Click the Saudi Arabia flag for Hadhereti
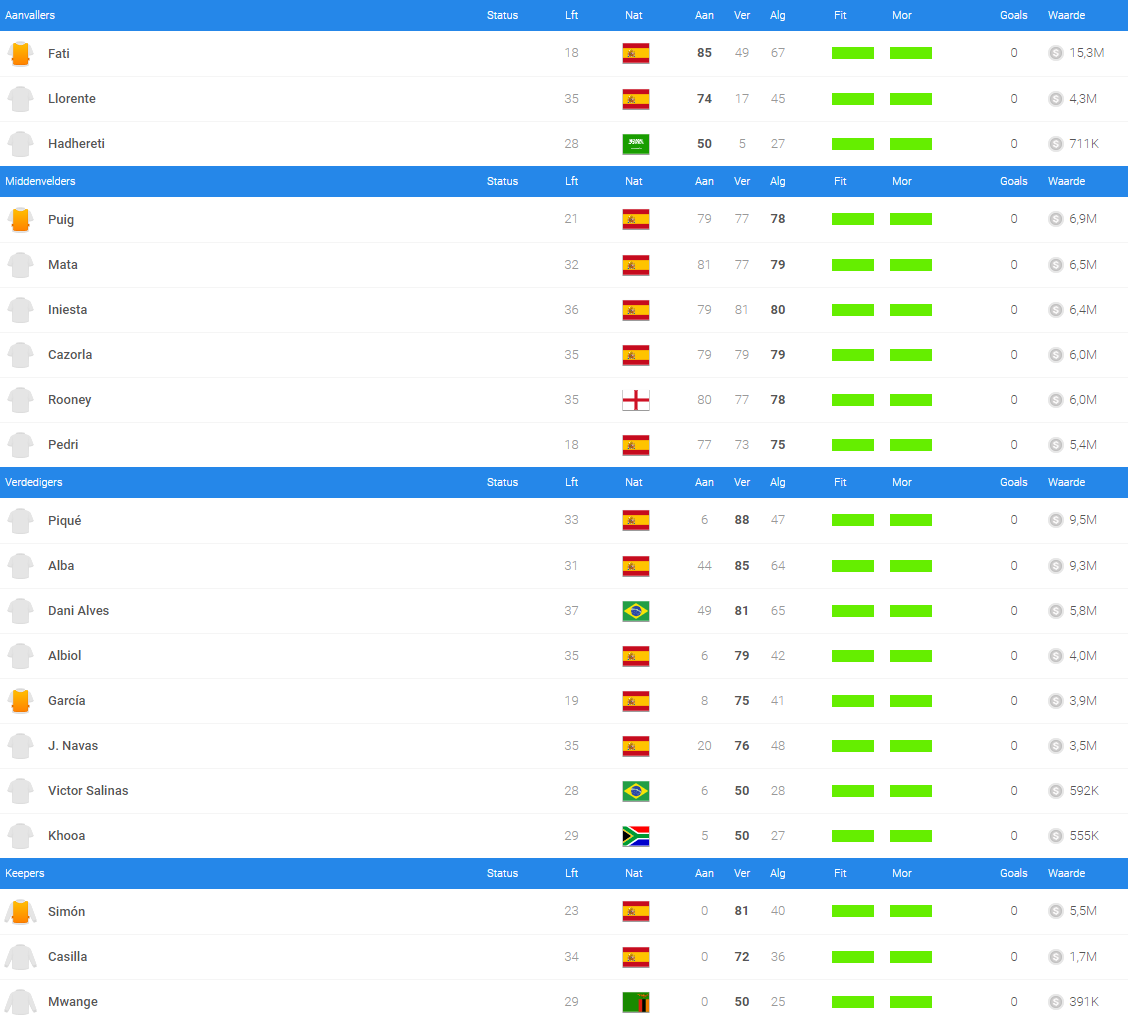The height and width of the screenshot is (1017, 1128). (636, 144)
